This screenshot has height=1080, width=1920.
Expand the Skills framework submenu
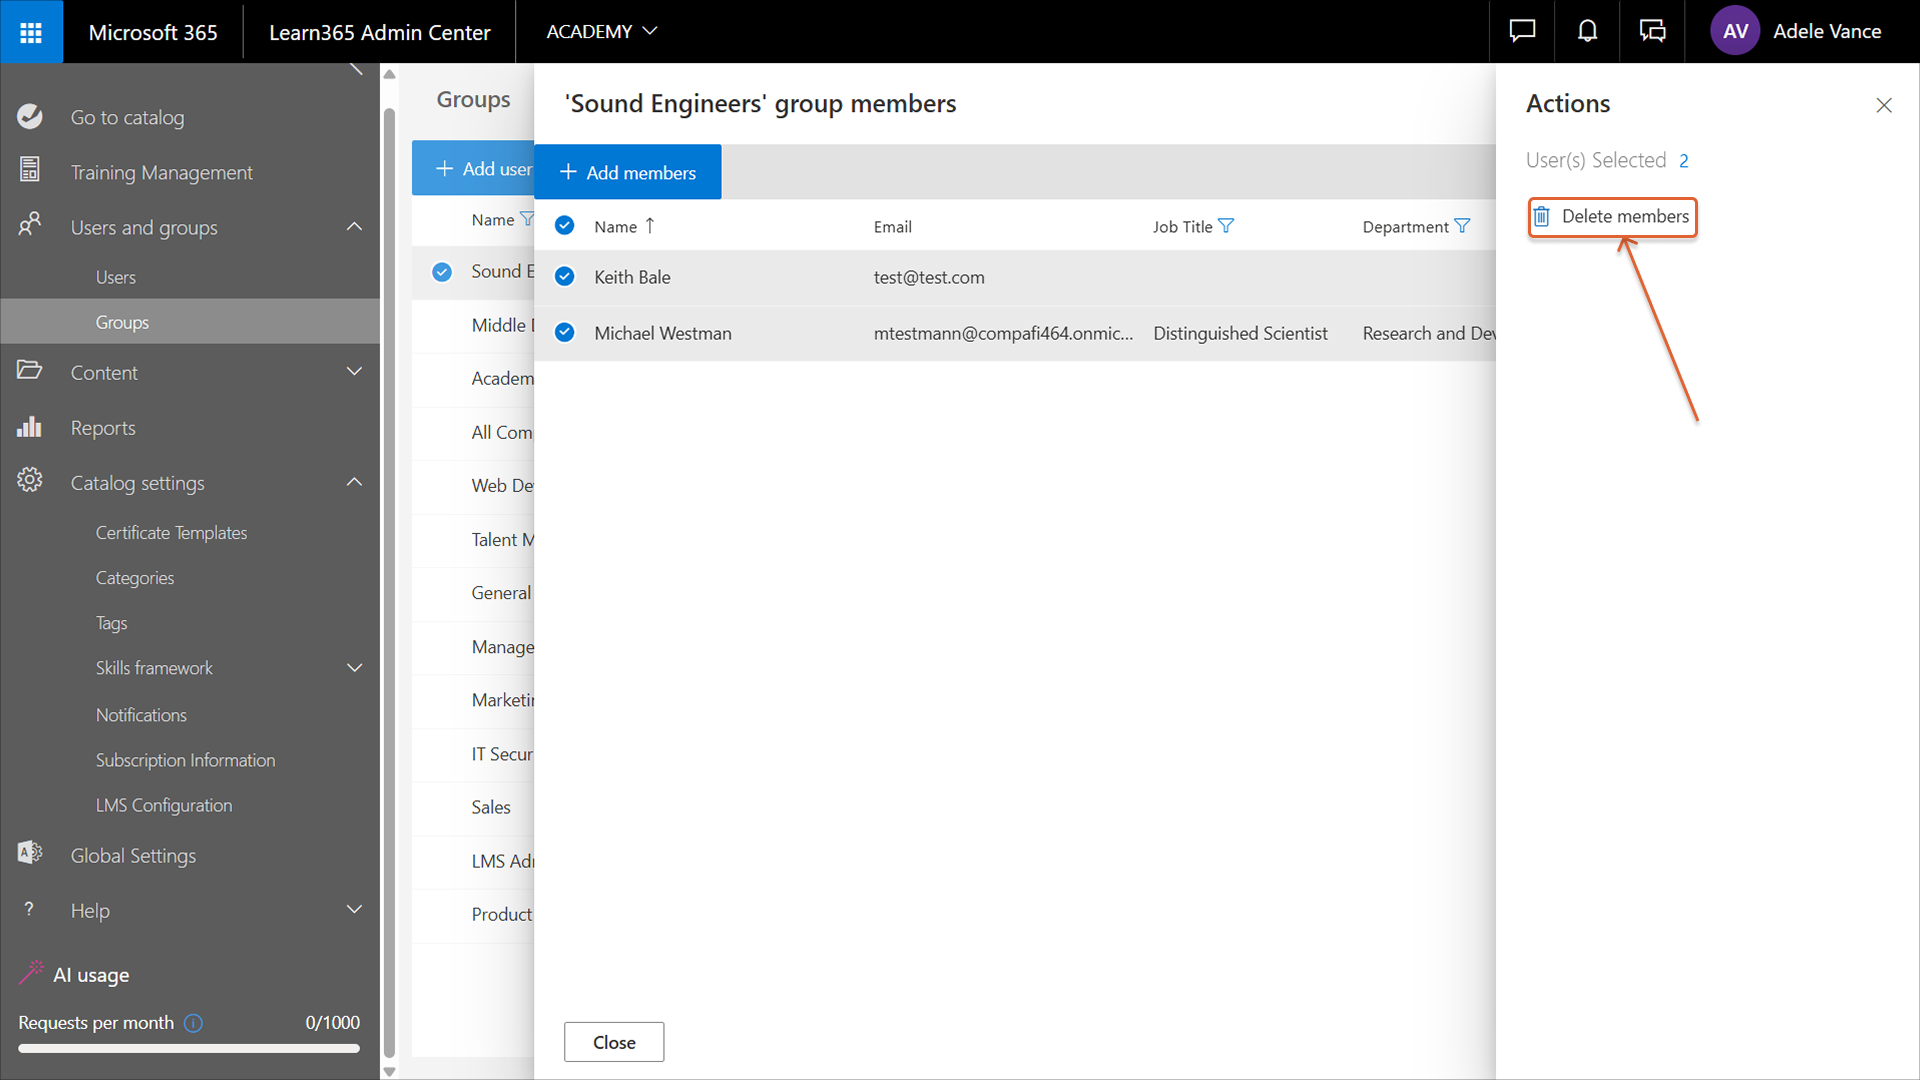354,668
